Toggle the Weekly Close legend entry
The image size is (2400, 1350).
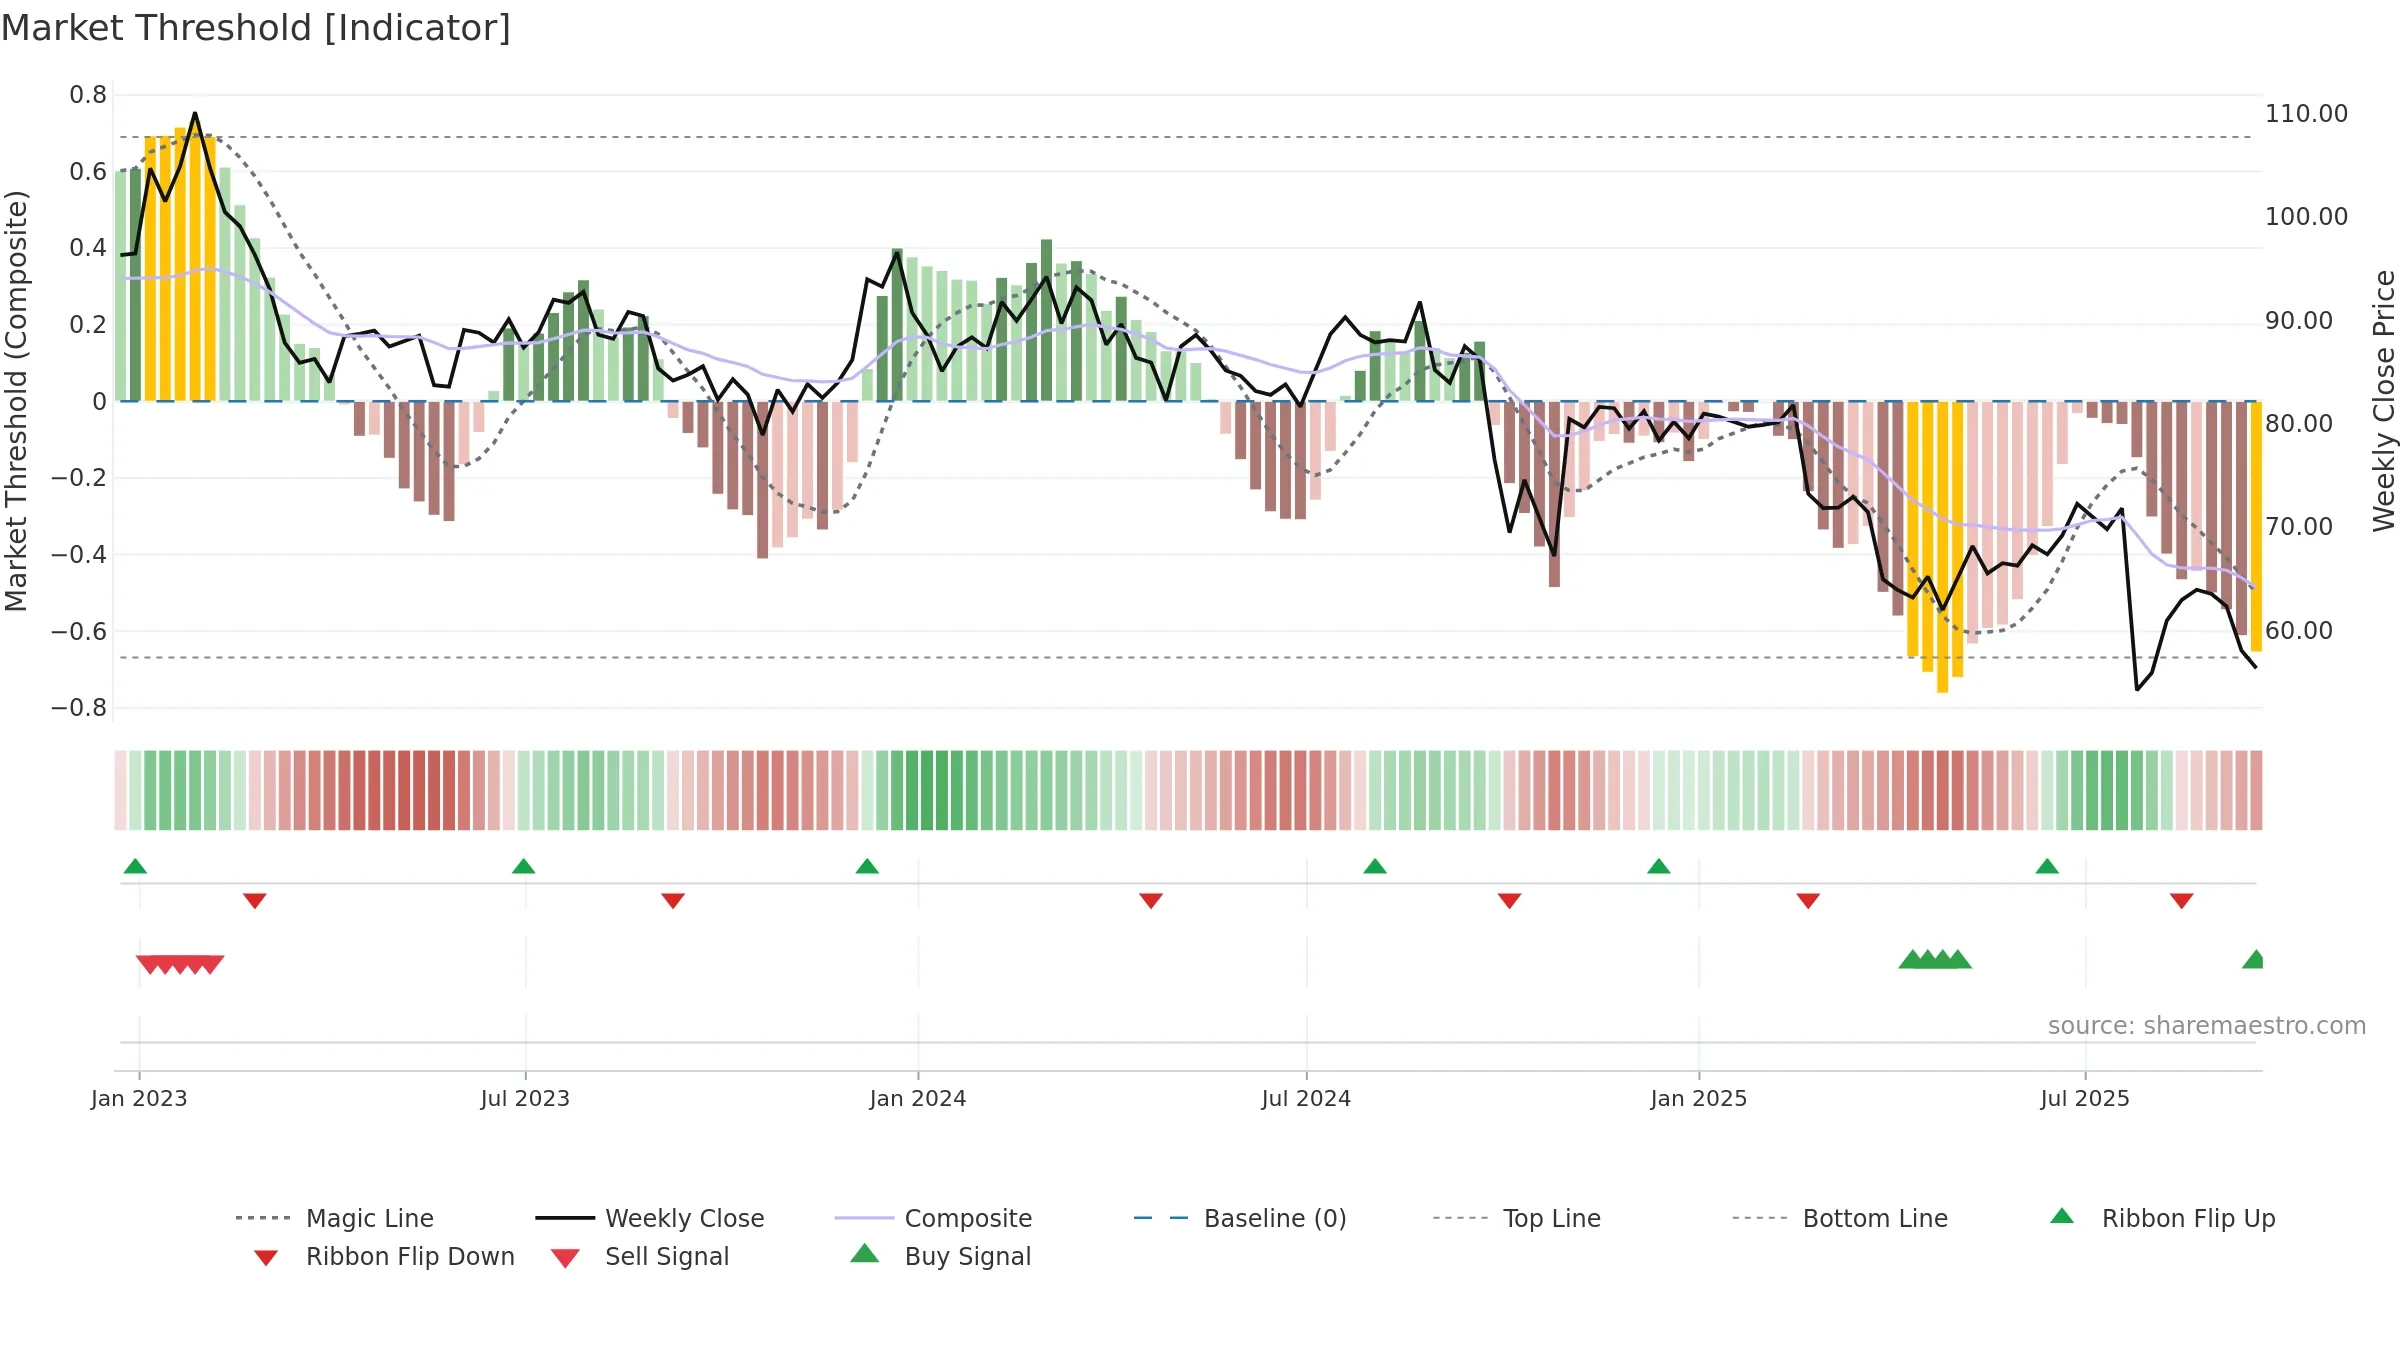pyautogui.click(x=649, y=1218)
